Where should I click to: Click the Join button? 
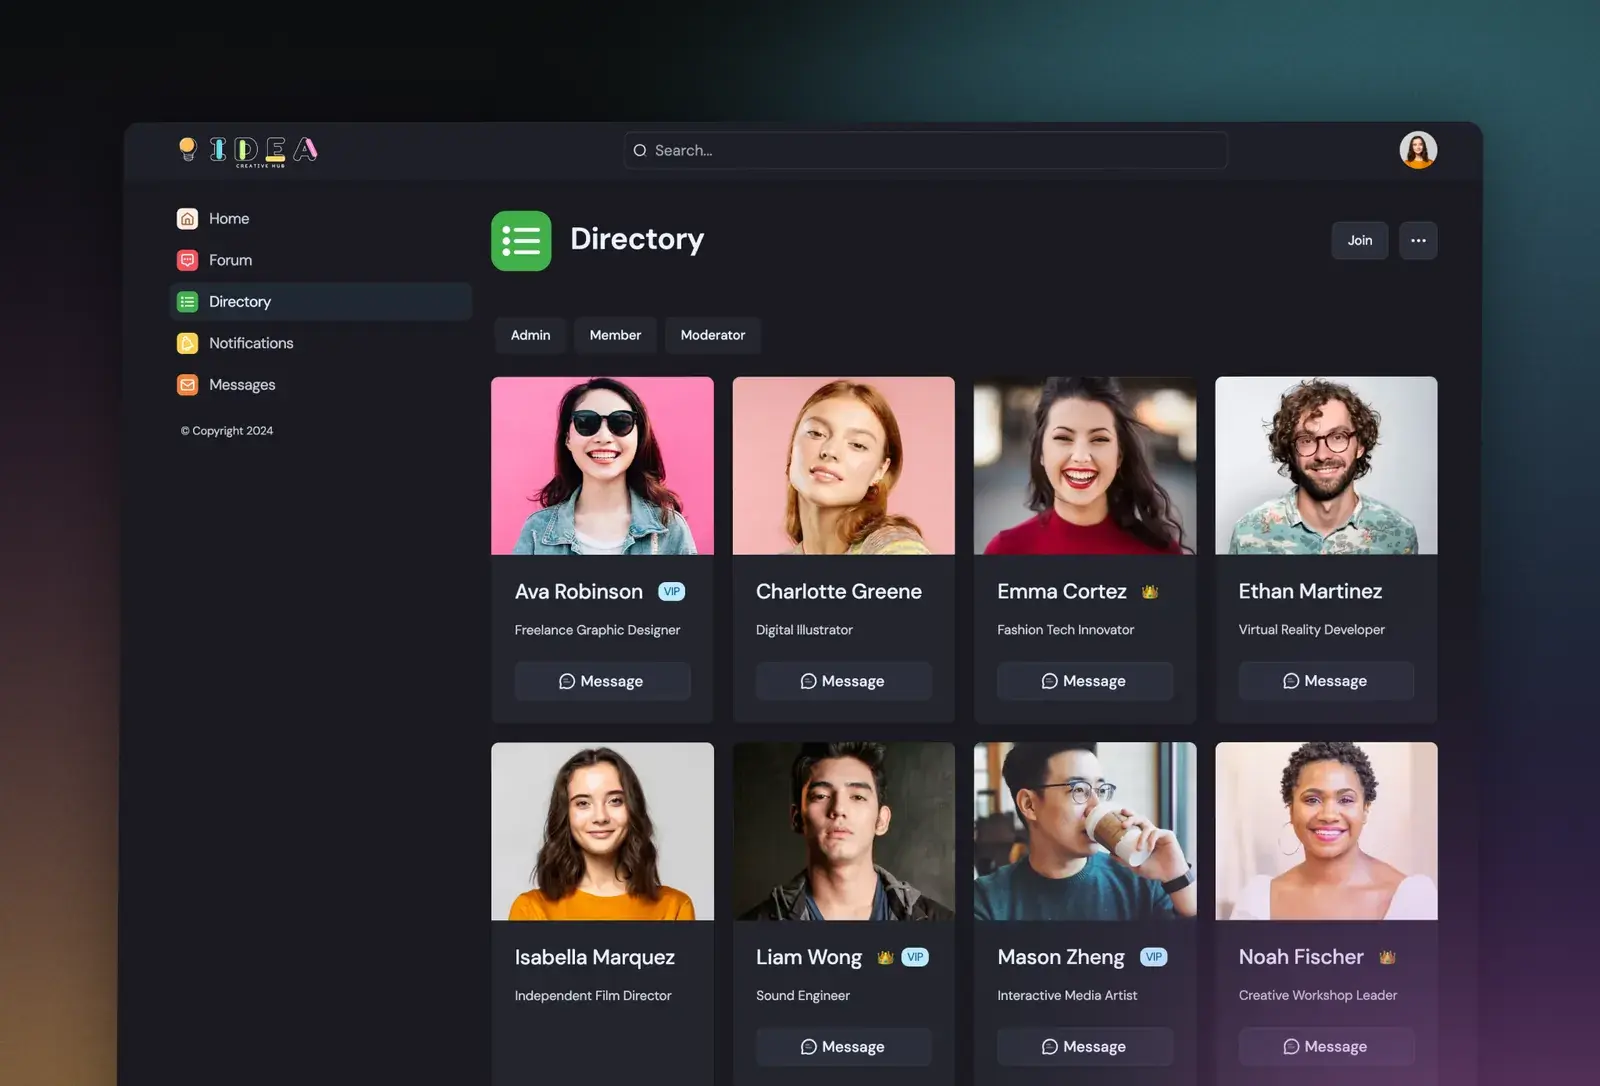click(x=1360, y=240)
